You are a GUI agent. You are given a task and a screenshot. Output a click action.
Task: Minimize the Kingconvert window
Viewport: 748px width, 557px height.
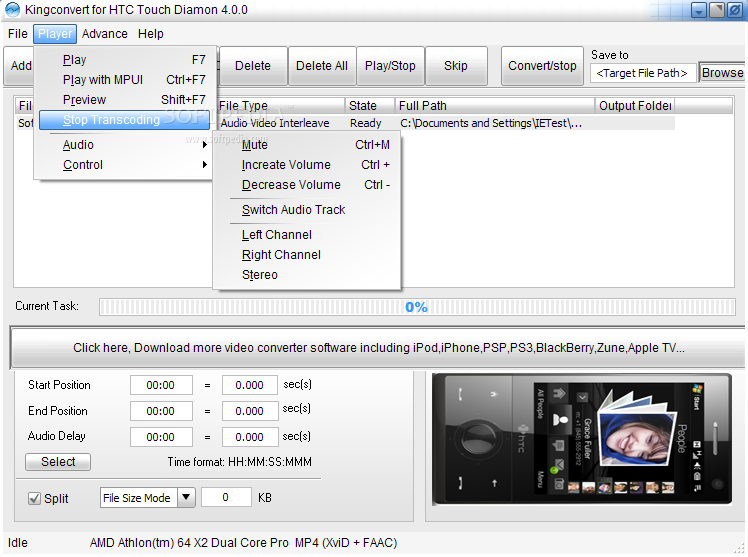pos(698,10)
